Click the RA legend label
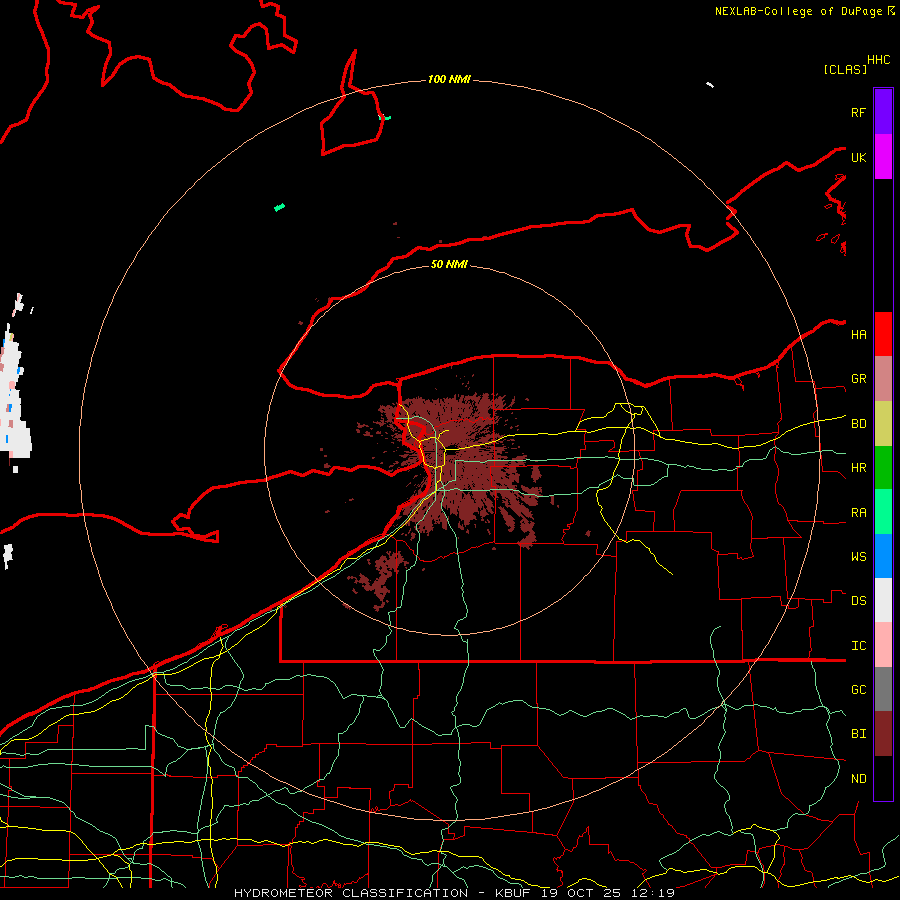Viewport: 900px width, 900px height. point(858,513)
